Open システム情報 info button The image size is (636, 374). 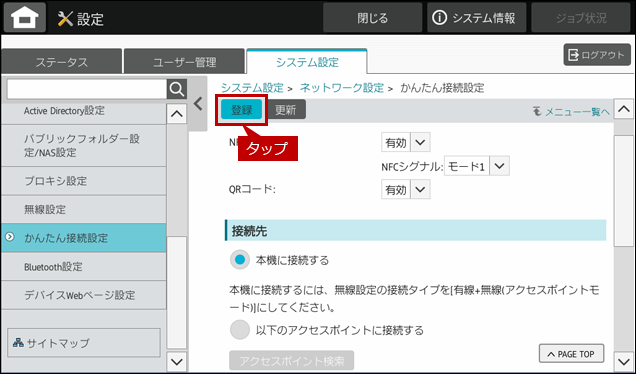(x=477, y=18)
